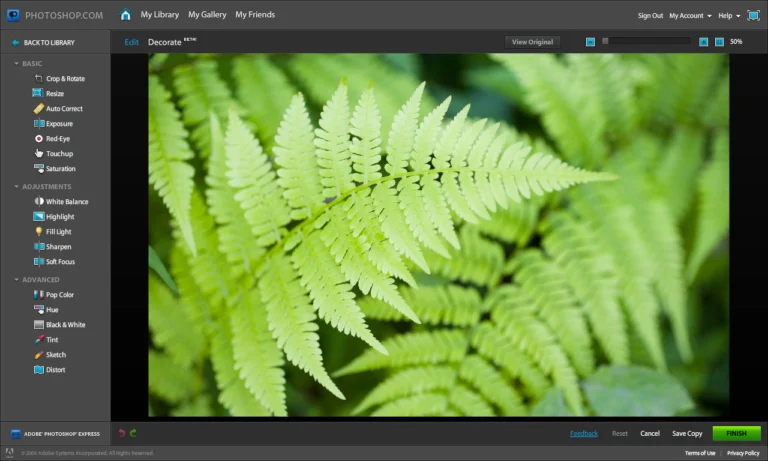Click the zoom slider track
The image size is (768, 461).
click(647, 41)
